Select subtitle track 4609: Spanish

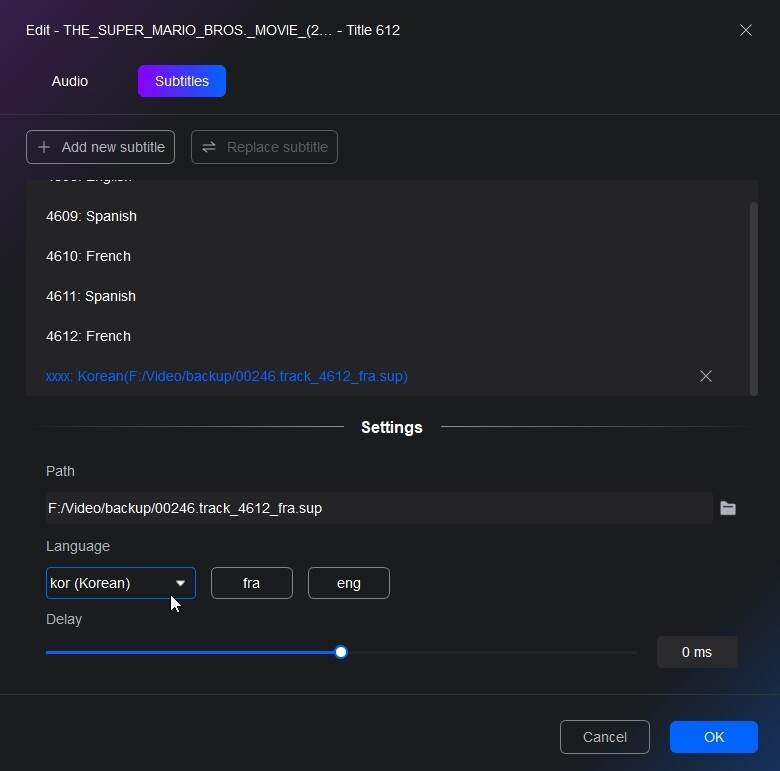click(x=92, y=216)
